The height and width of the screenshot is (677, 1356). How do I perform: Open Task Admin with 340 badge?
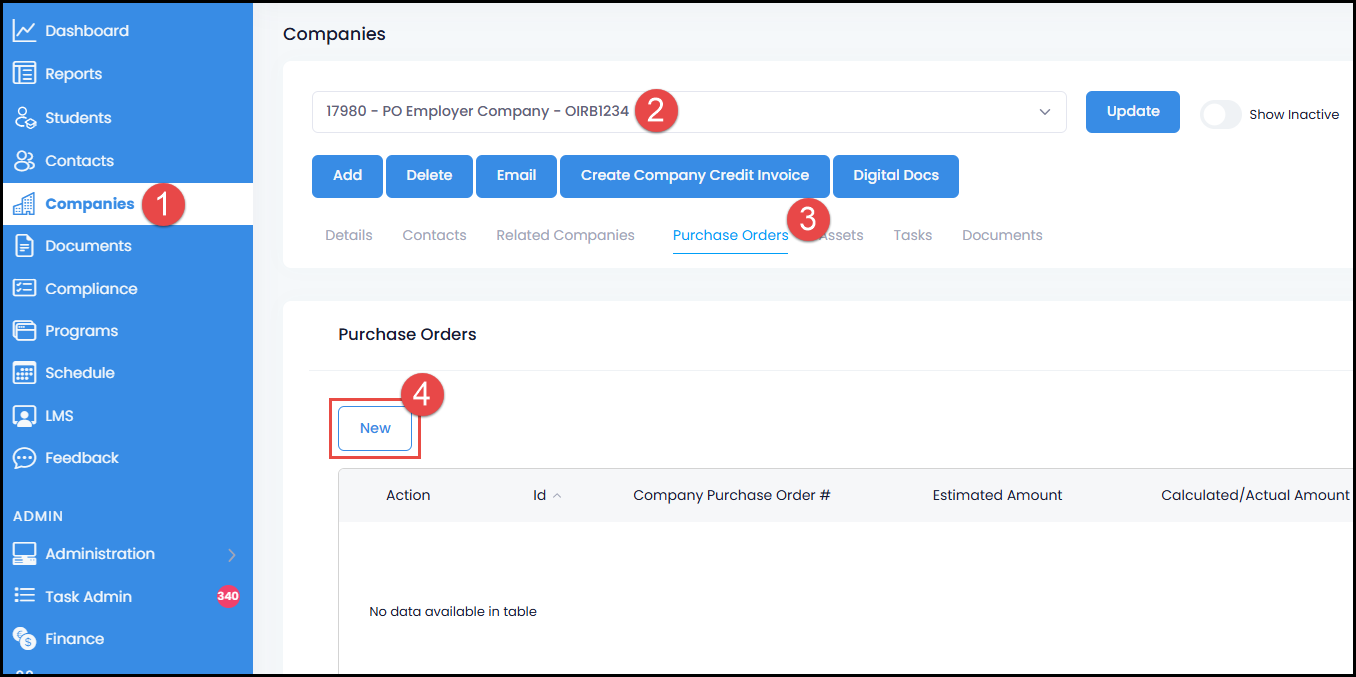[88, 597]
